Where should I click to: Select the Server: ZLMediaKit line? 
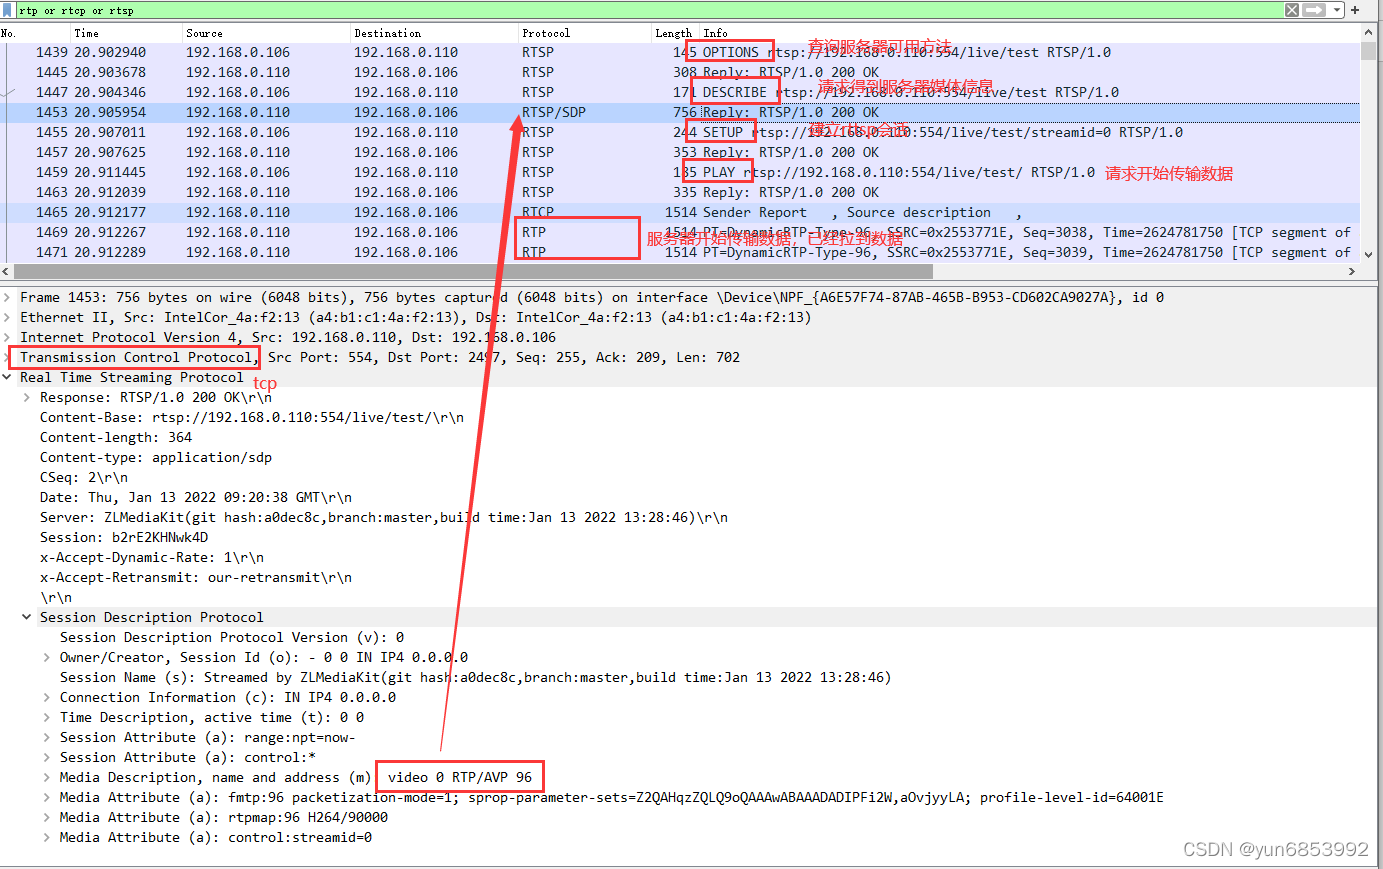tap(384, 517)
